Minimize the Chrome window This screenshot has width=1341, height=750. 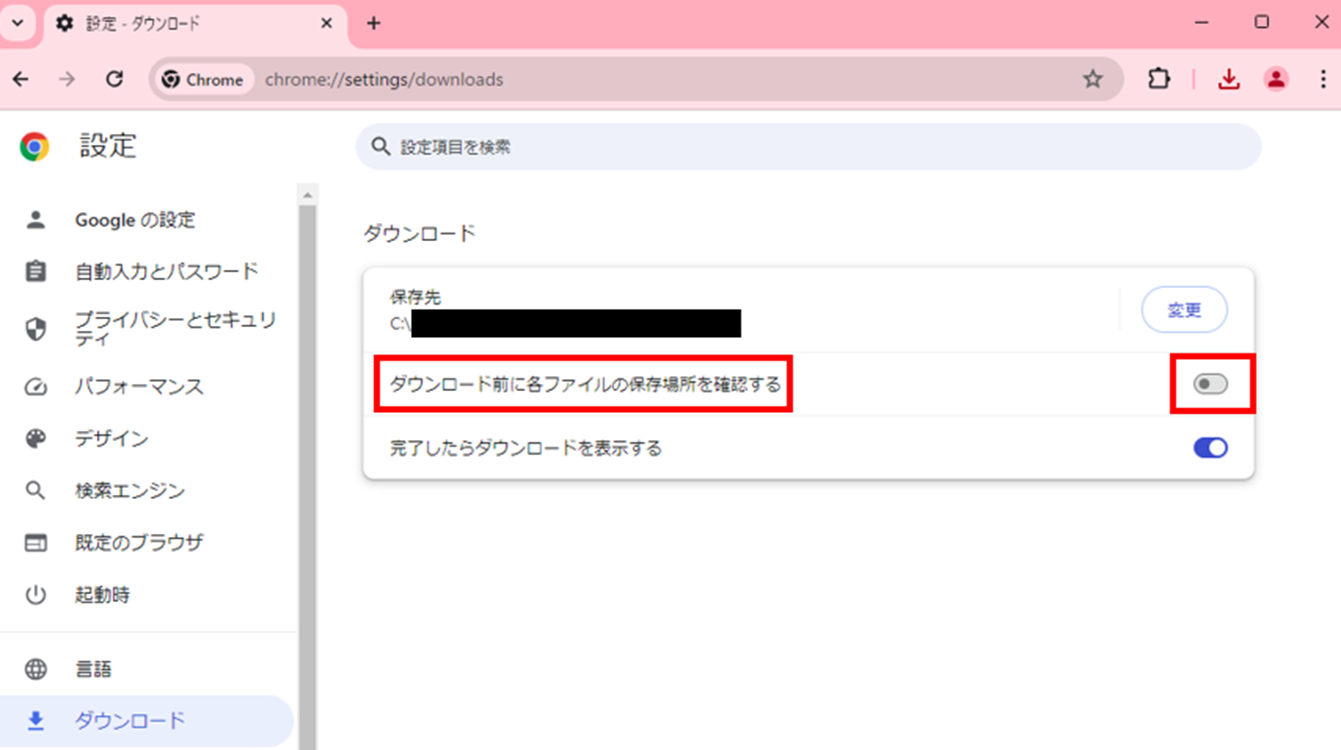(x=1203, y=22)
